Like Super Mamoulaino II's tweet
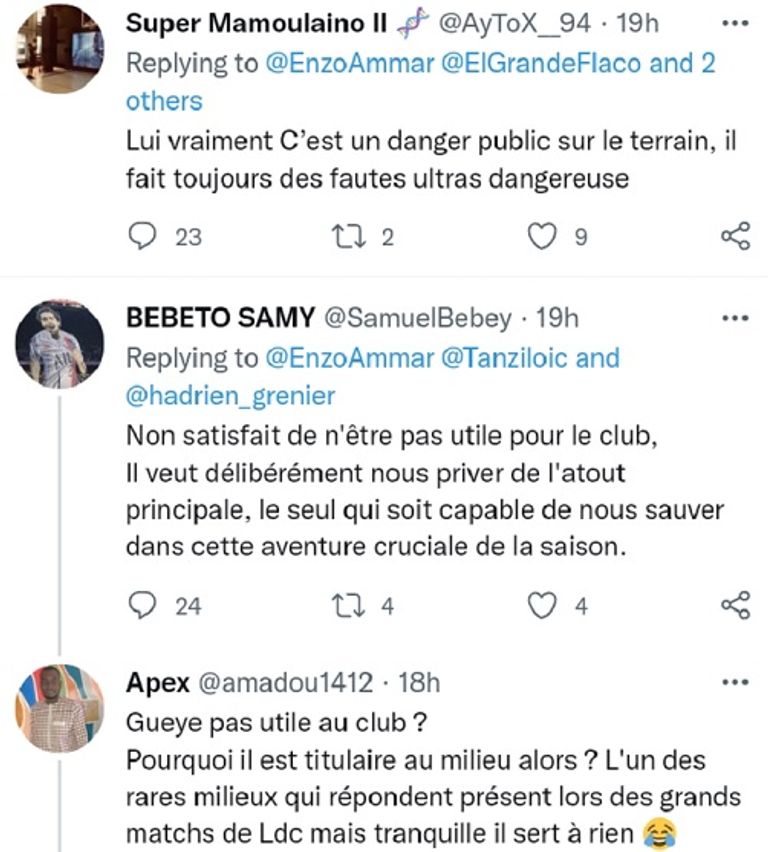The width and height of the screenshot is (768, 852). tap(541, 236)
